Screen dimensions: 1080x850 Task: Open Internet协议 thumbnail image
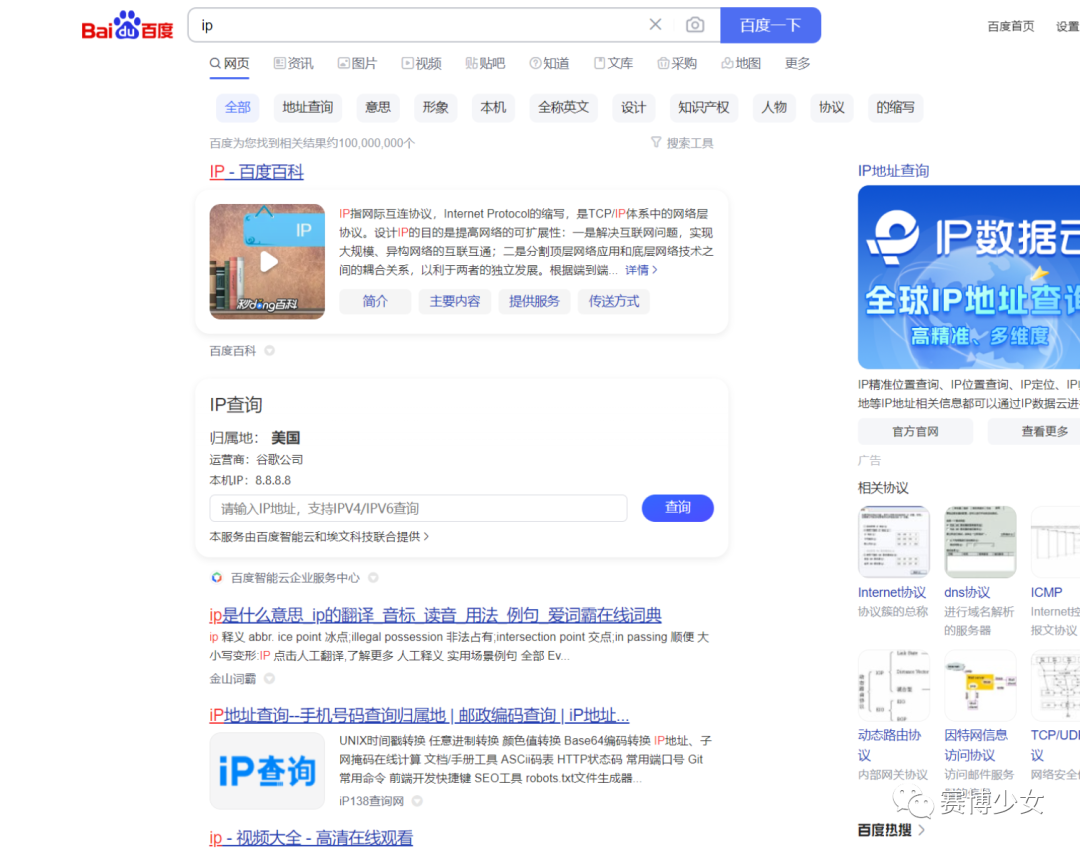coord(893,541)
